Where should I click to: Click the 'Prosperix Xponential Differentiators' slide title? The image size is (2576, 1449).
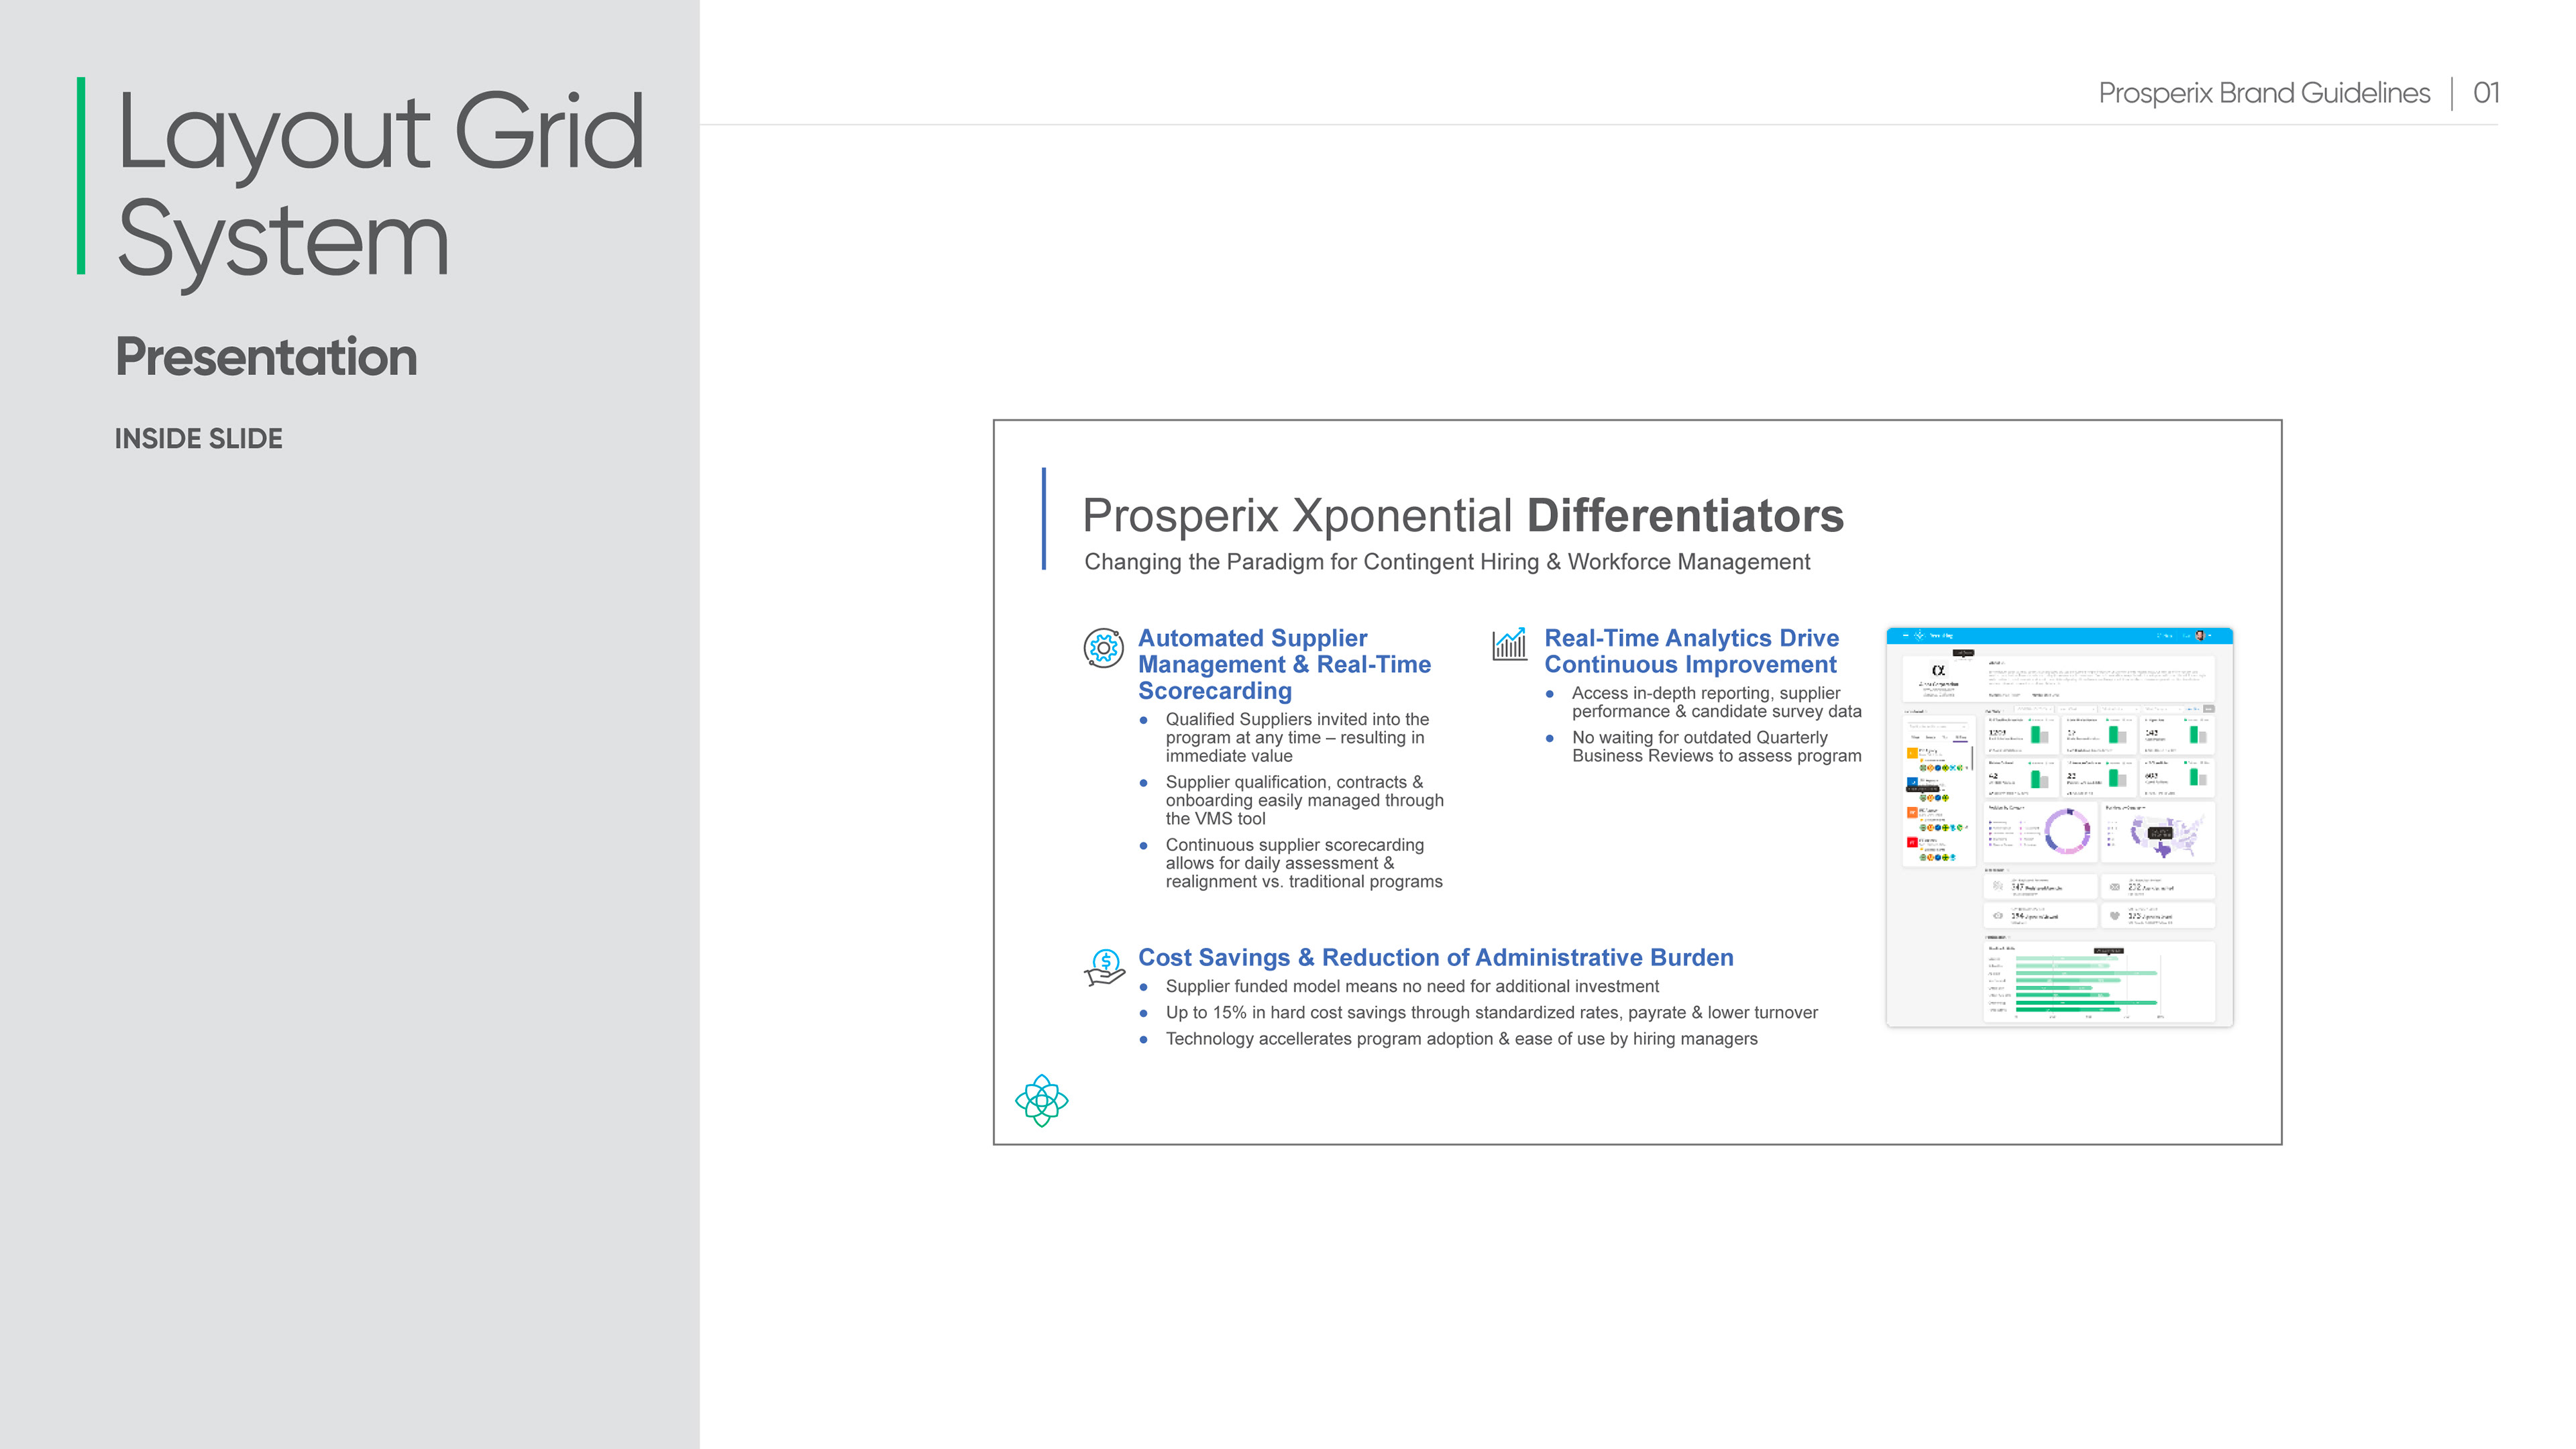coord(1463,516)
